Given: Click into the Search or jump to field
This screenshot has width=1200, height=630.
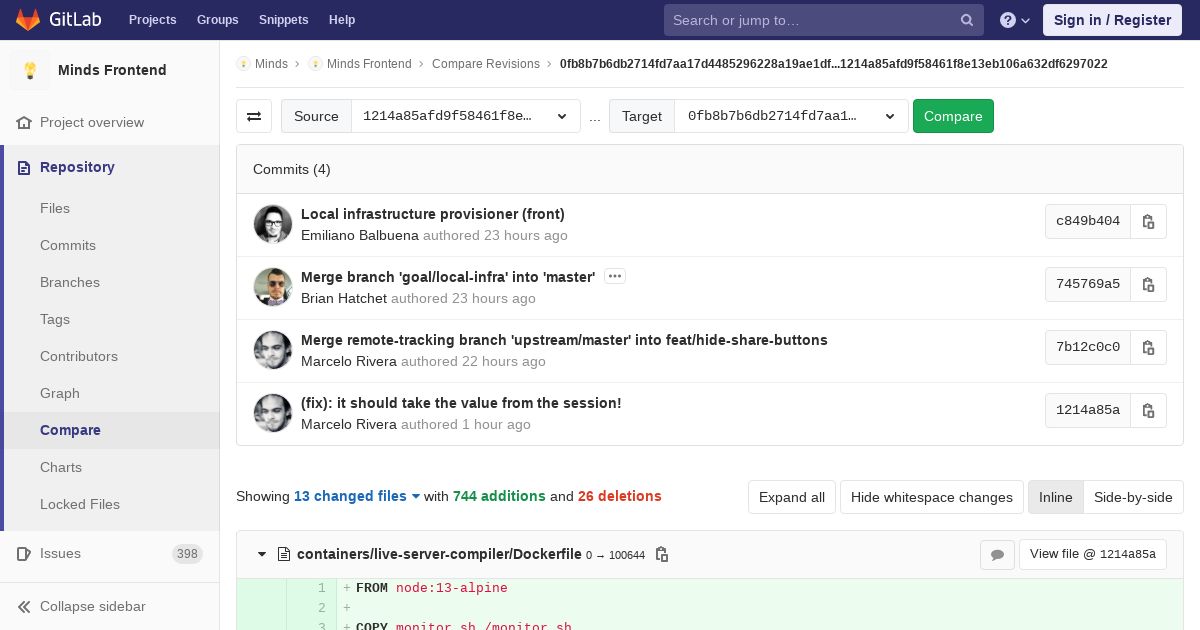Looking at the screenshot, I should pos(814,20).
